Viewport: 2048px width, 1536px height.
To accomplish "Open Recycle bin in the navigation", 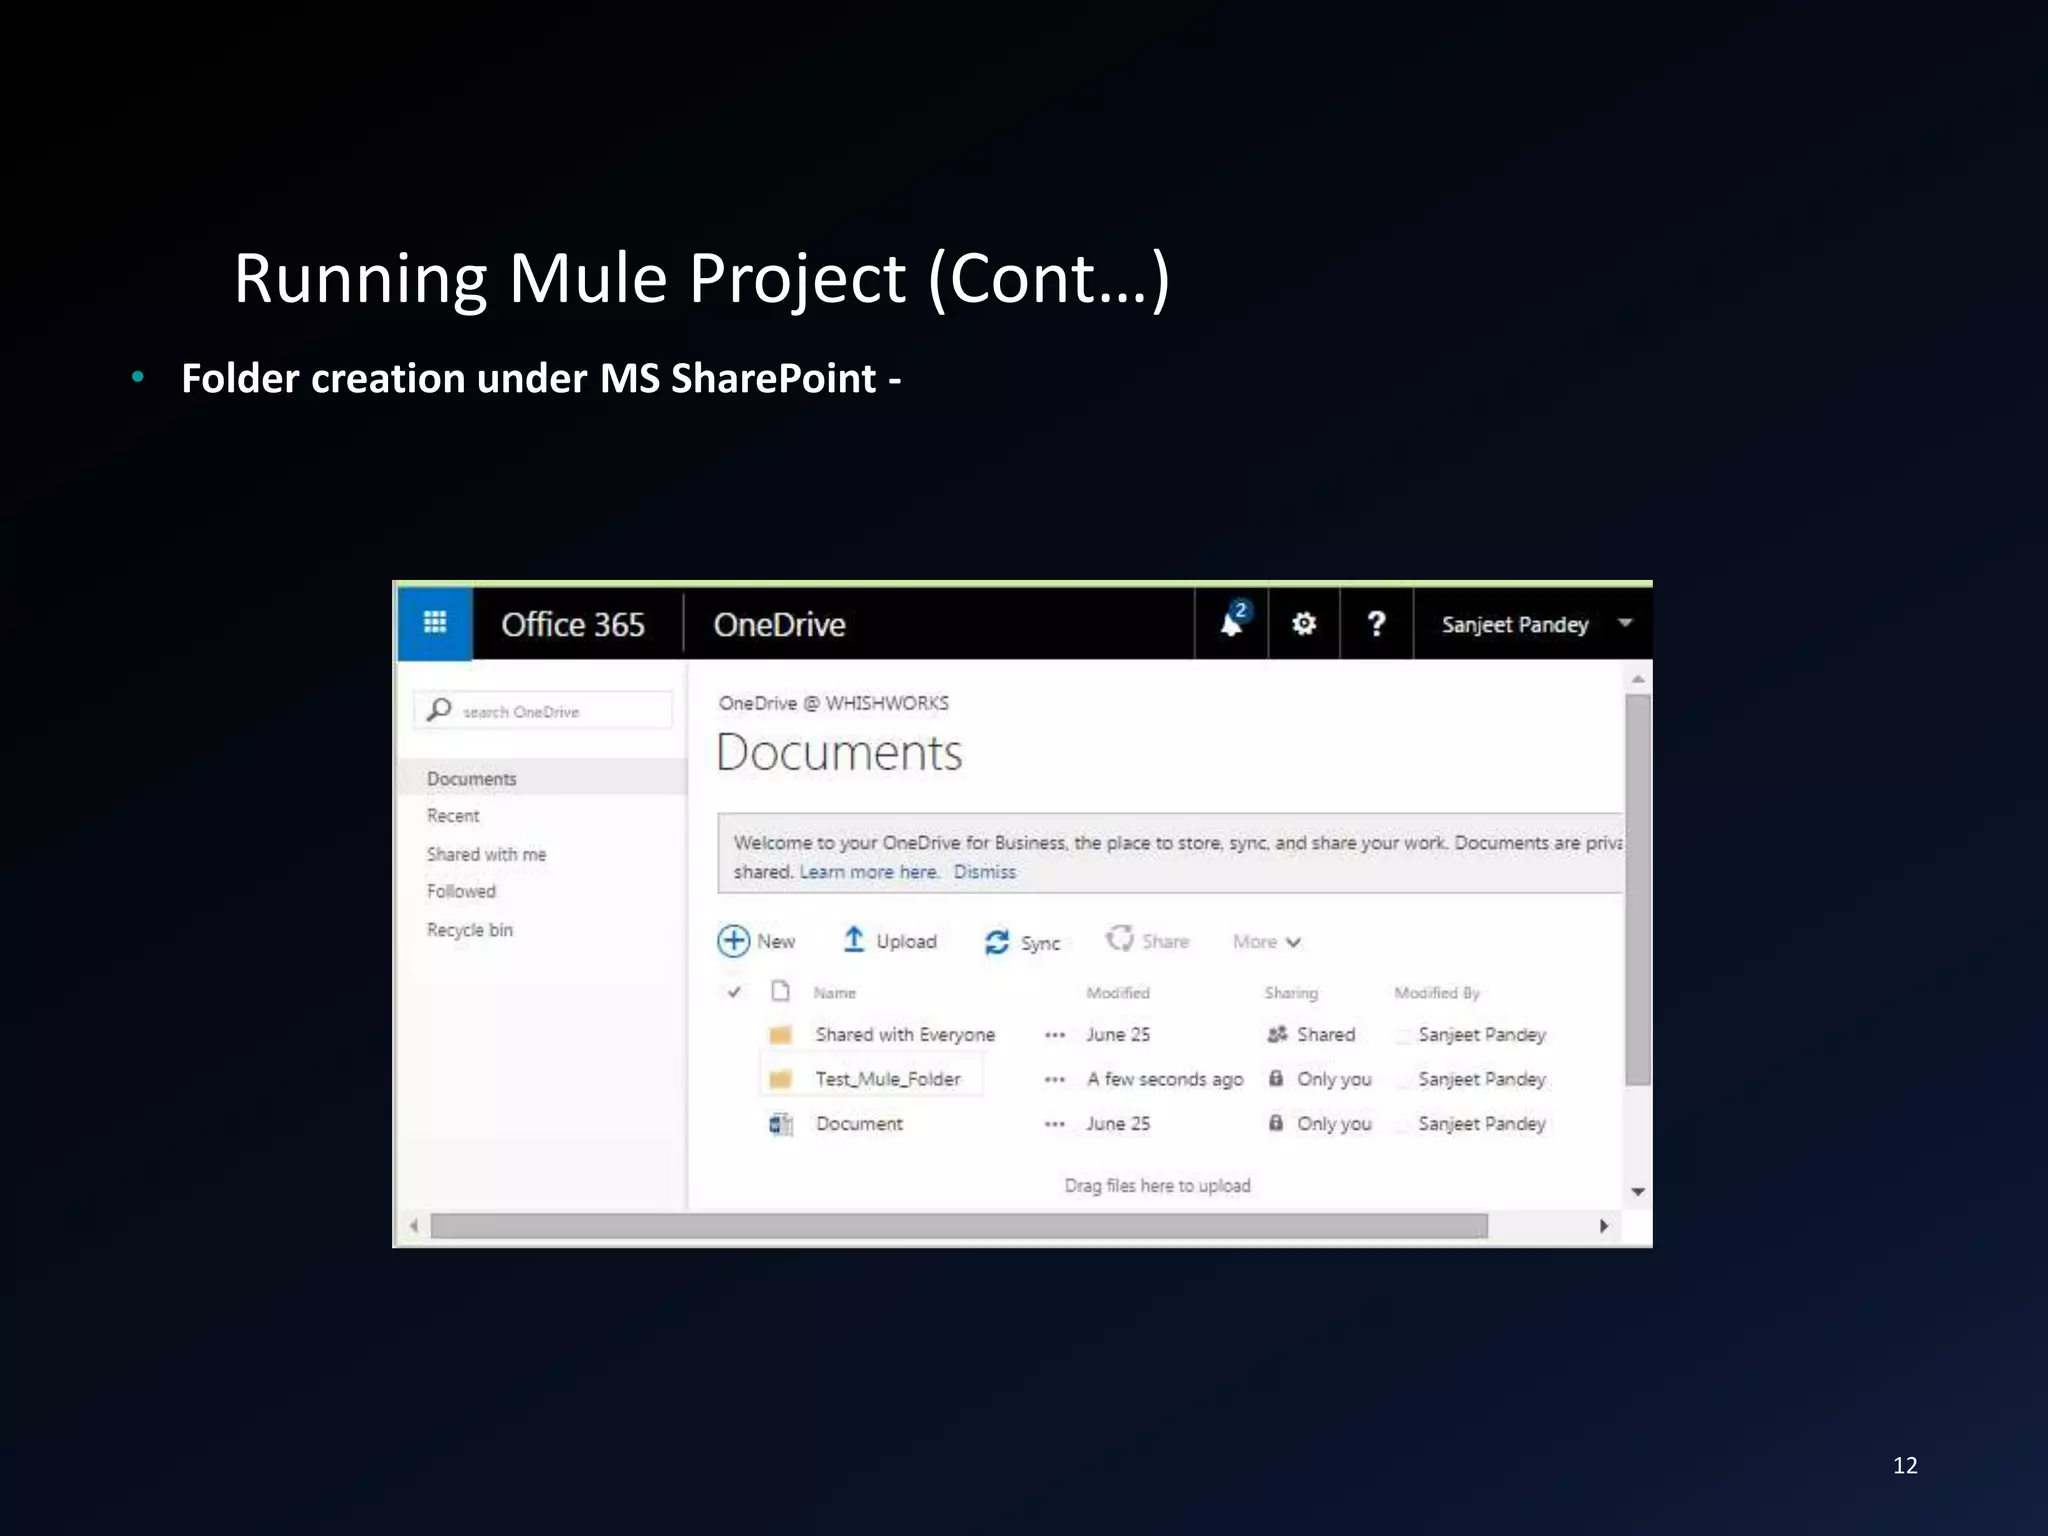I will point(469,930).
